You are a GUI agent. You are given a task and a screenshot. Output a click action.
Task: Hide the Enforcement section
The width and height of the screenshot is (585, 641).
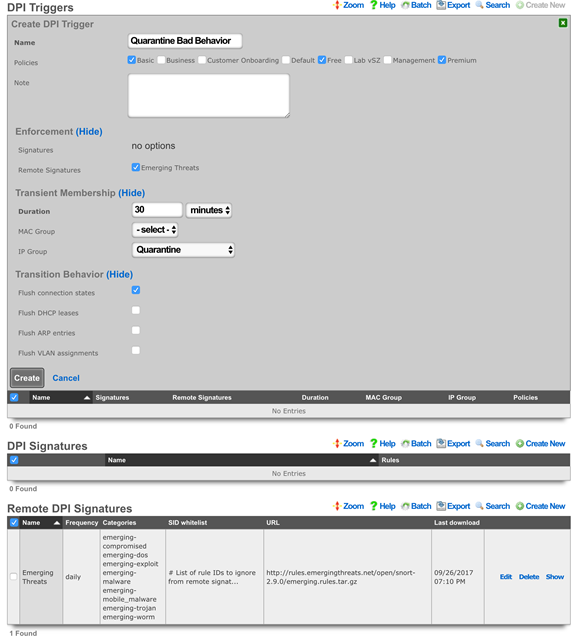pyautogui.click(x=89, y=132)
